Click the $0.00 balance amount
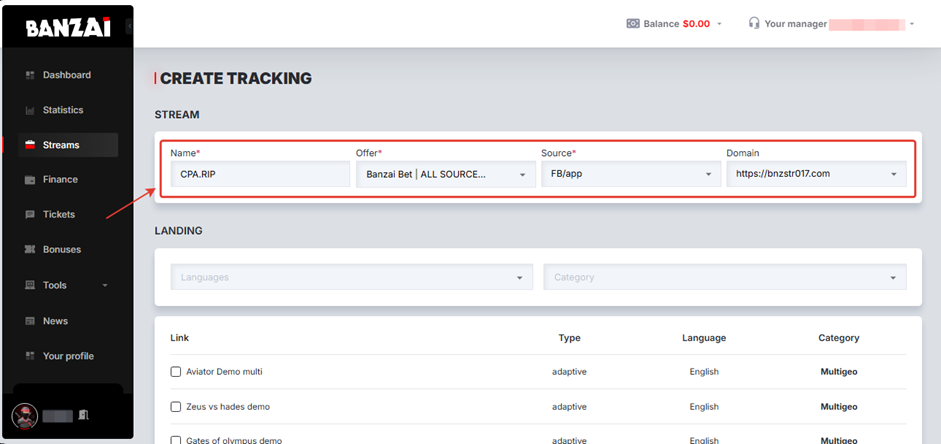The width and height of the screenshot is (941, 444). point(696,24)
